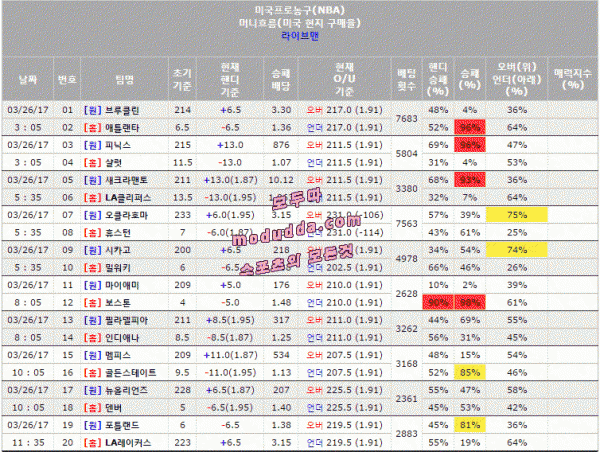Click the yellow 74% cell in 시카고 row
The height and width of the screenshot is (452, 600).
coord(517,250)
